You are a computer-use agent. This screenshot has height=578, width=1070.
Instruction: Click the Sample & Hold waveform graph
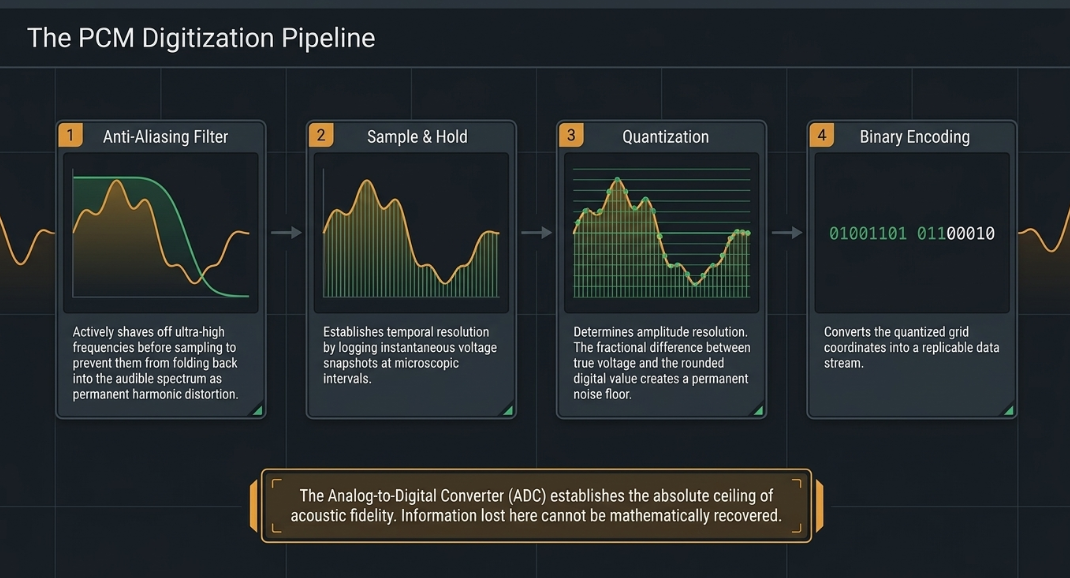tap(411, 233)
